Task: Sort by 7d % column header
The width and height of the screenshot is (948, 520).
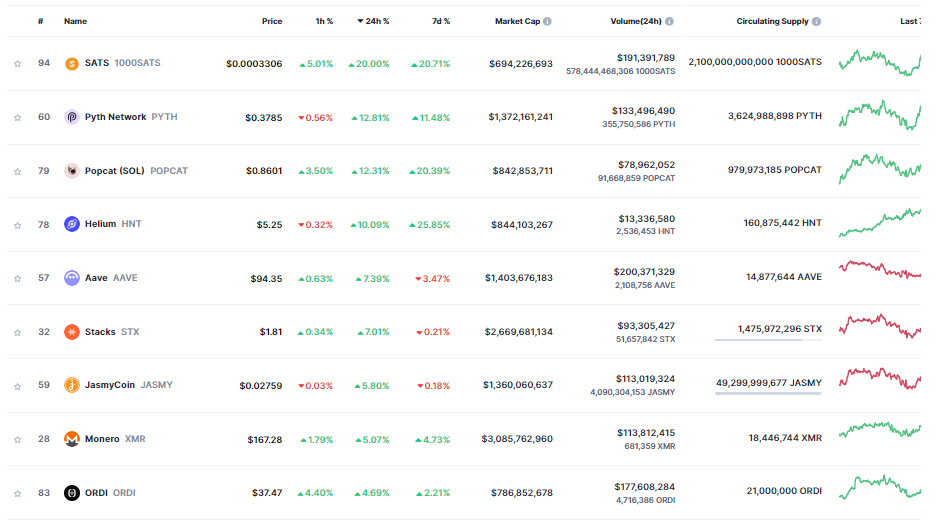Action: pos(441,21)
